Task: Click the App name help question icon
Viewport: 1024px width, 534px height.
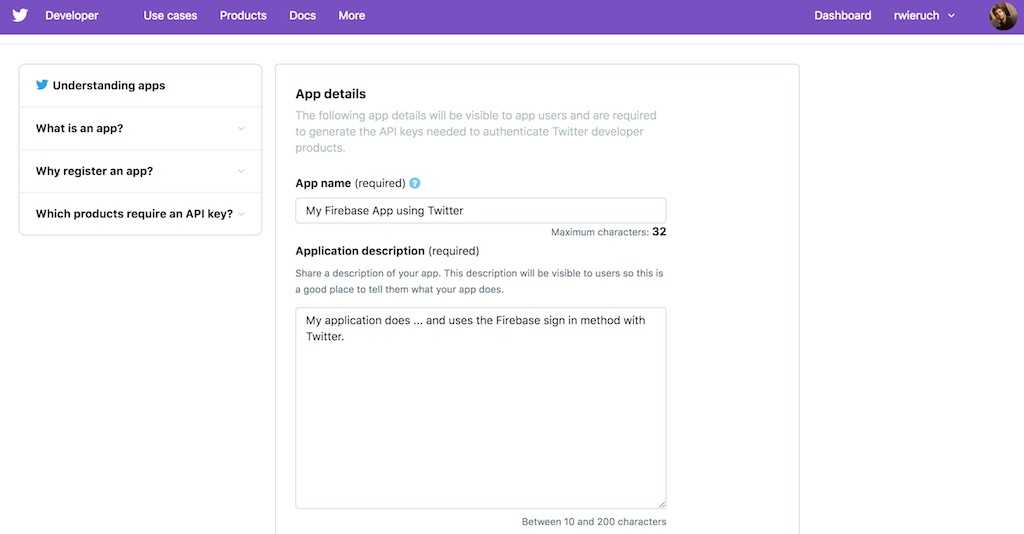Action: click(x=415, y=183)
